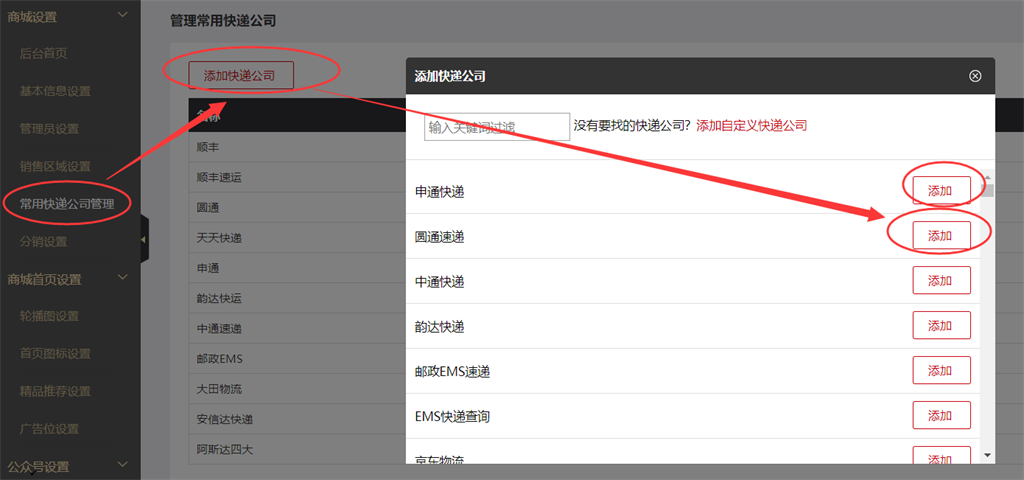Image resolution: width=1024 pixels, height=480 pixels.
Task: Add 中通快递 with its 添加 button
Action: (941, 281)
